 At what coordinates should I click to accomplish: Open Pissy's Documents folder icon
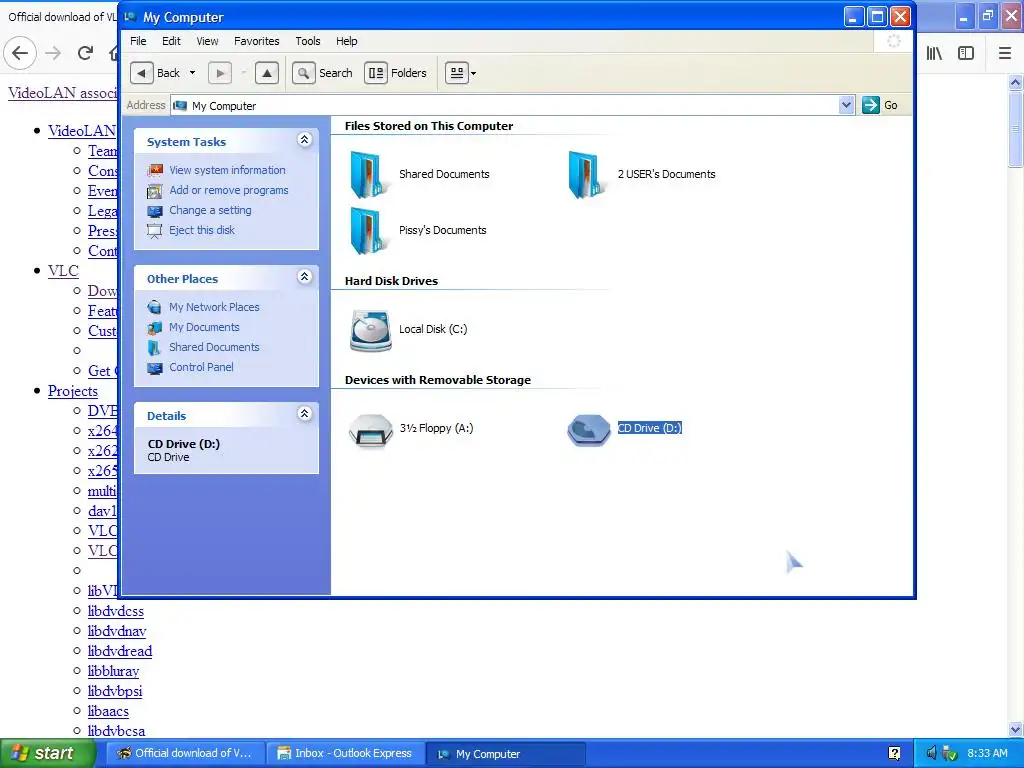[x=369, y=231]
